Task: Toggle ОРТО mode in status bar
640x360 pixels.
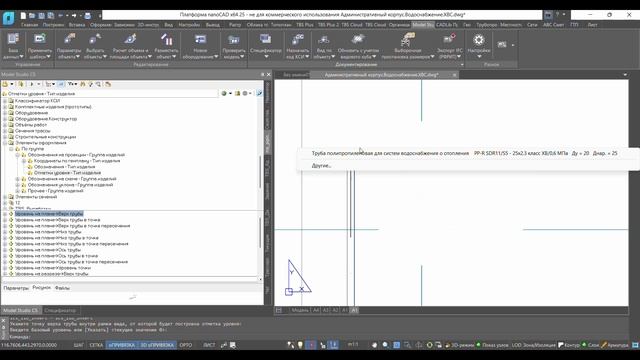Action: click(x=186, y=345)
